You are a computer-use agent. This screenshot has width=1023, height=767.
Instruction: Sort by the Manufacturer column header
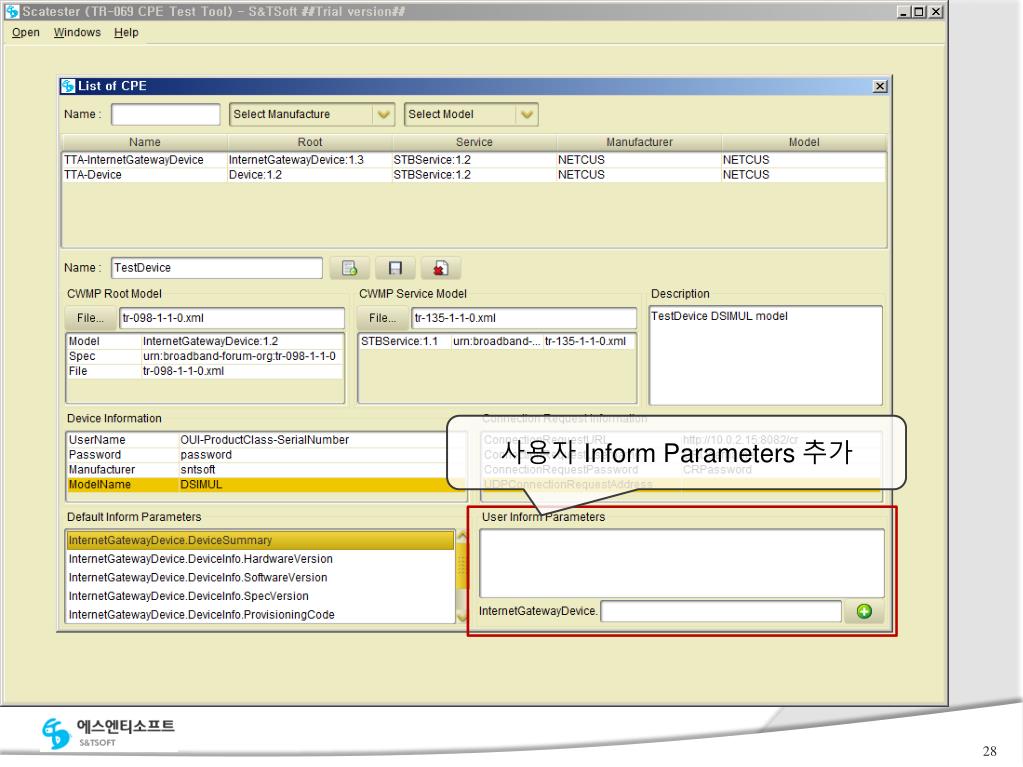point(639,142)
